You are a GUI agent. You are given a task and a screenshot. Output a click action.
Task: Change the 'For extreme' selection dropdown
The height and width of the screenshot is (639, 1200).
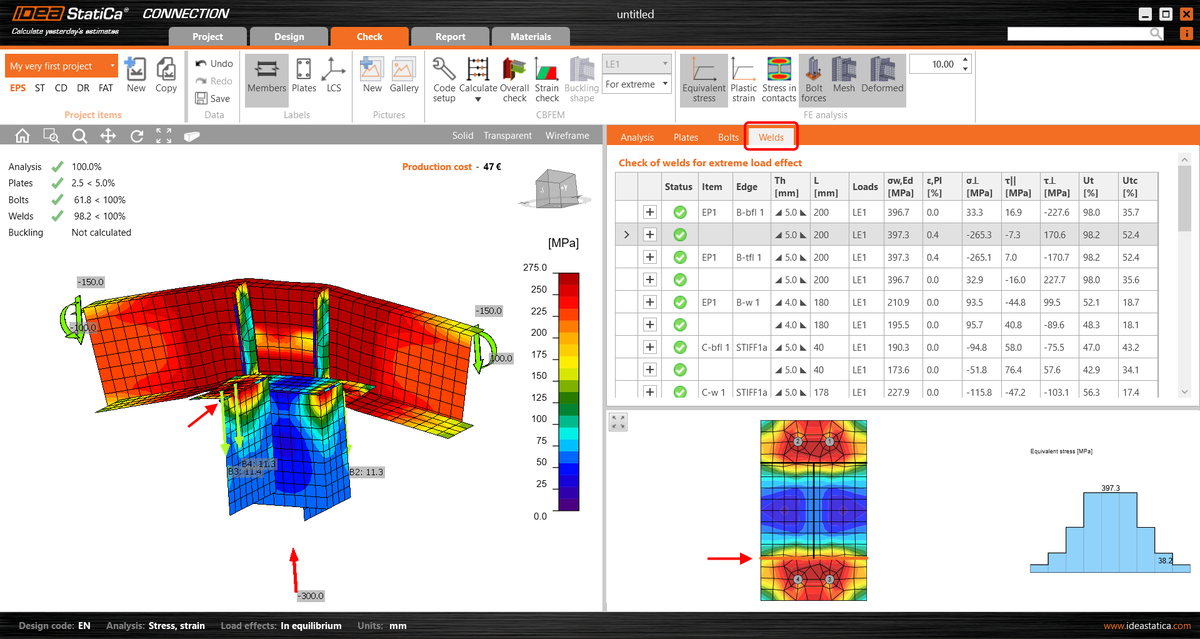636,84
